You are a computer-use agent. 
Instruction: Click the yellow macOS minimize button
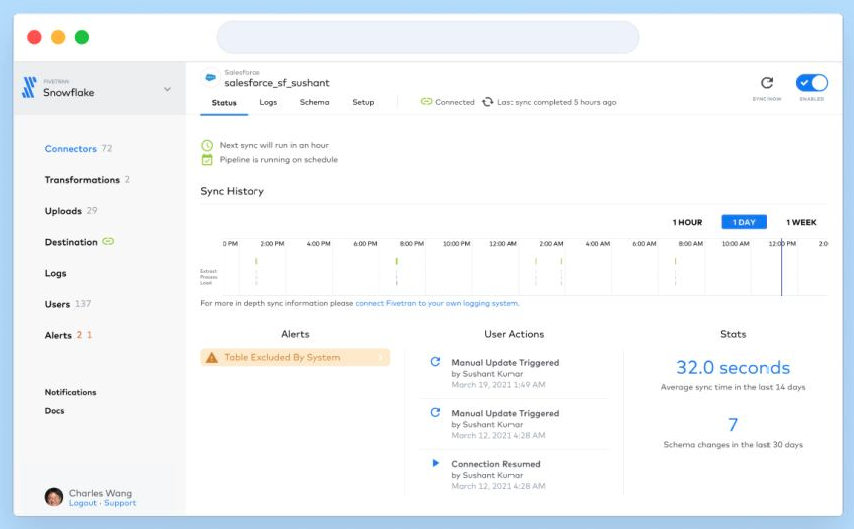pos(58,37)
